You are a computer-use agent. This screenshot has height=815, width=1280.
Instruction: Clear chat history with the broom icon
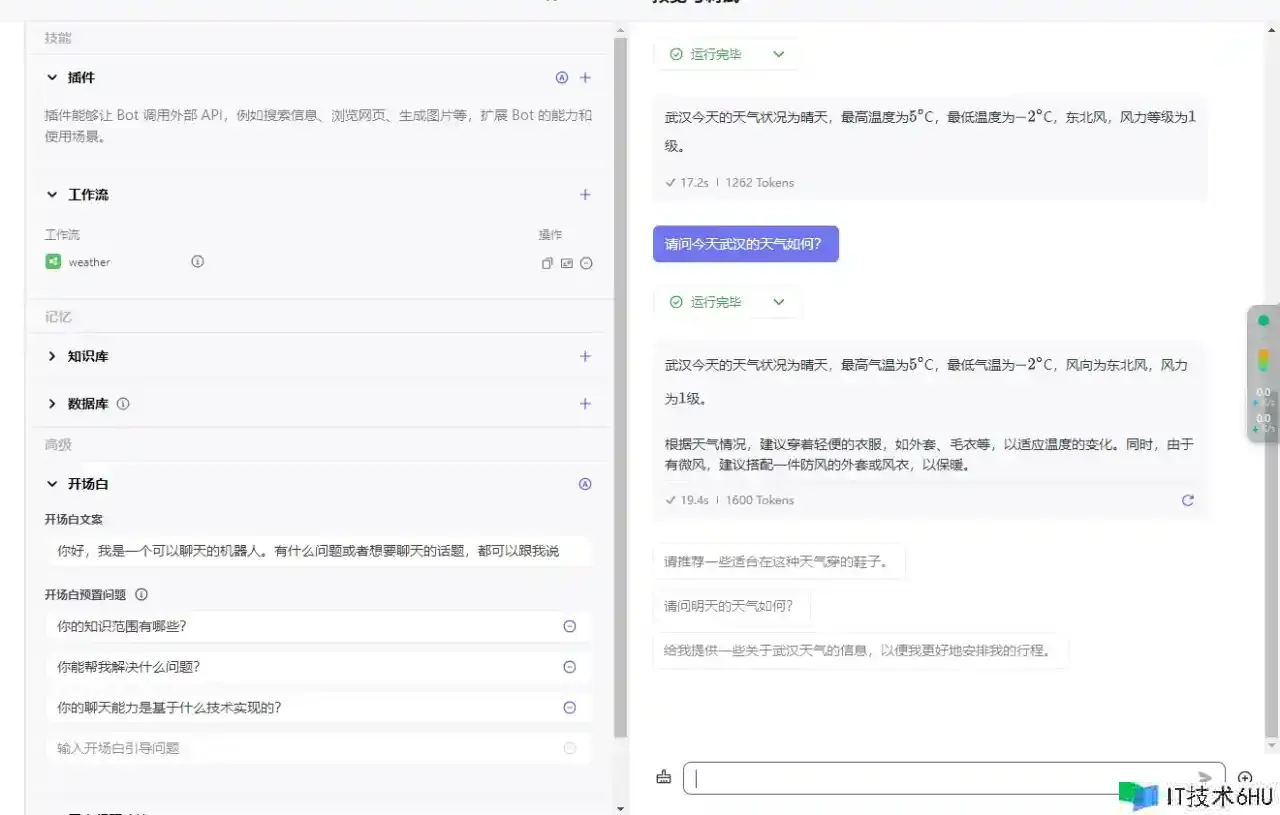pos(663,777)
